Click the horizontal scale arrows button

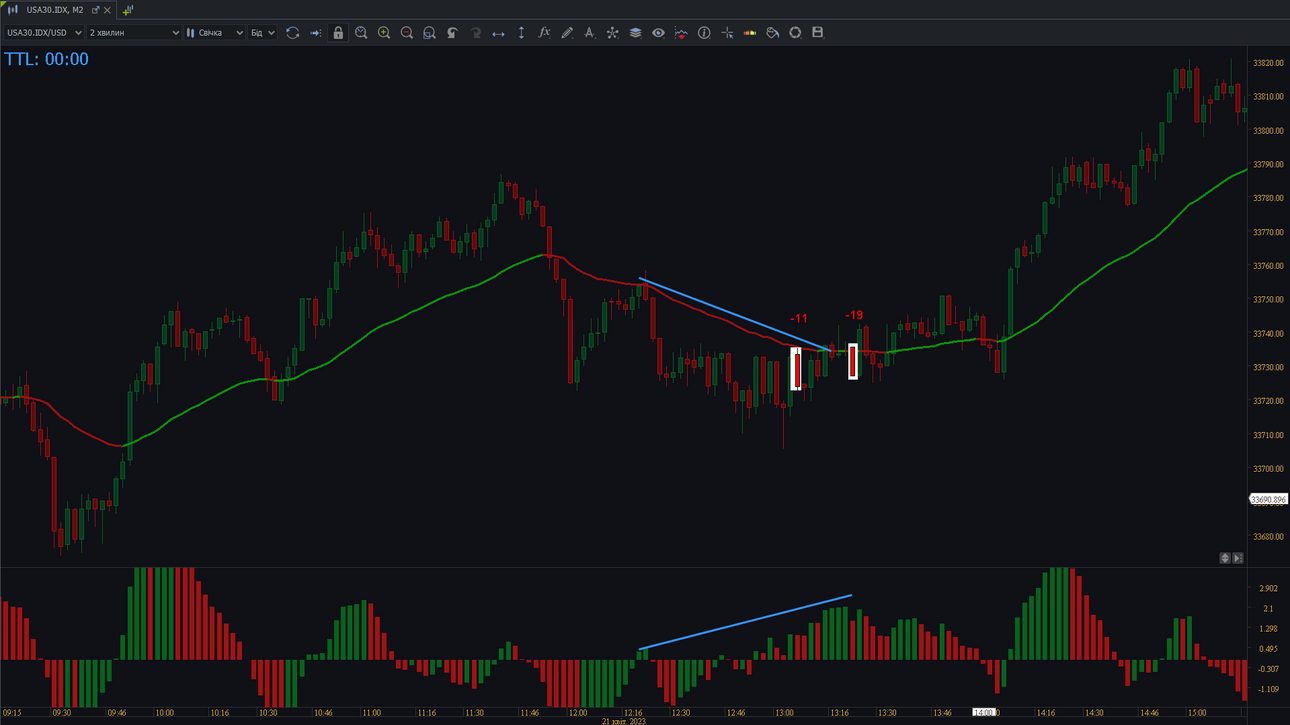point(498,33)
